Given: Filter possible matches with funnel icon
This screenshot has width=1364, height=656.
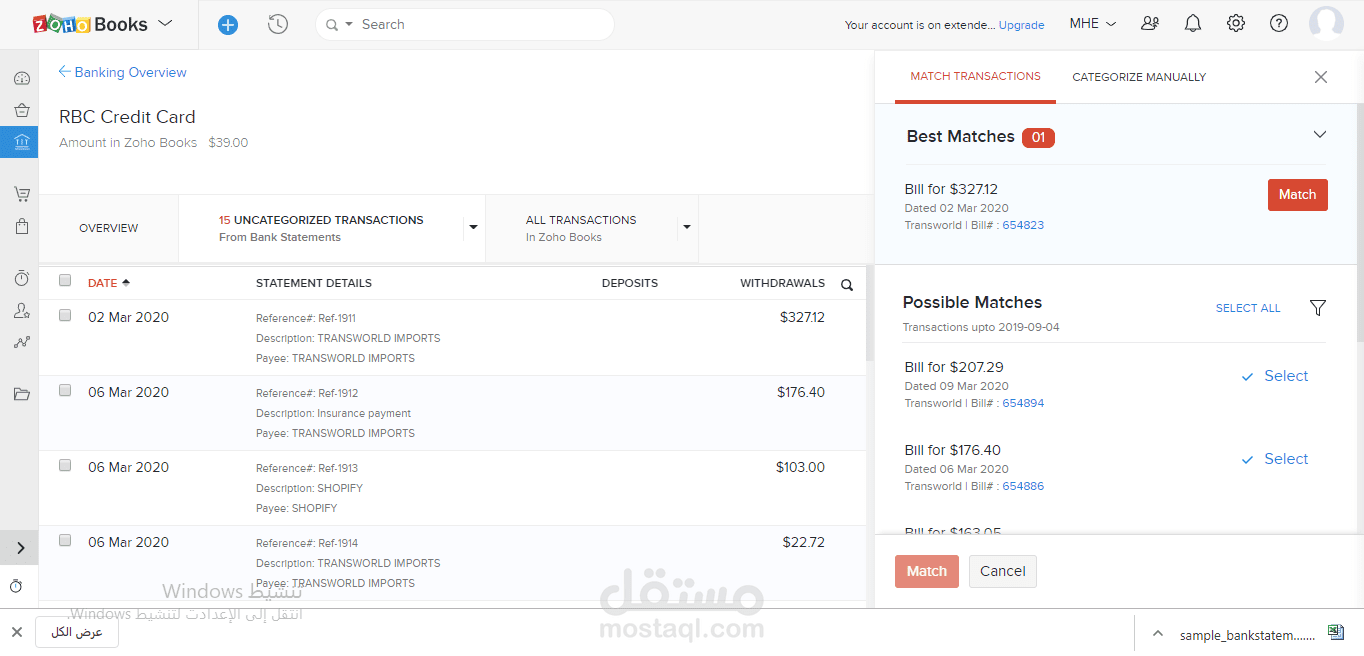Looking at the screenshot, I should [1318, 308].
